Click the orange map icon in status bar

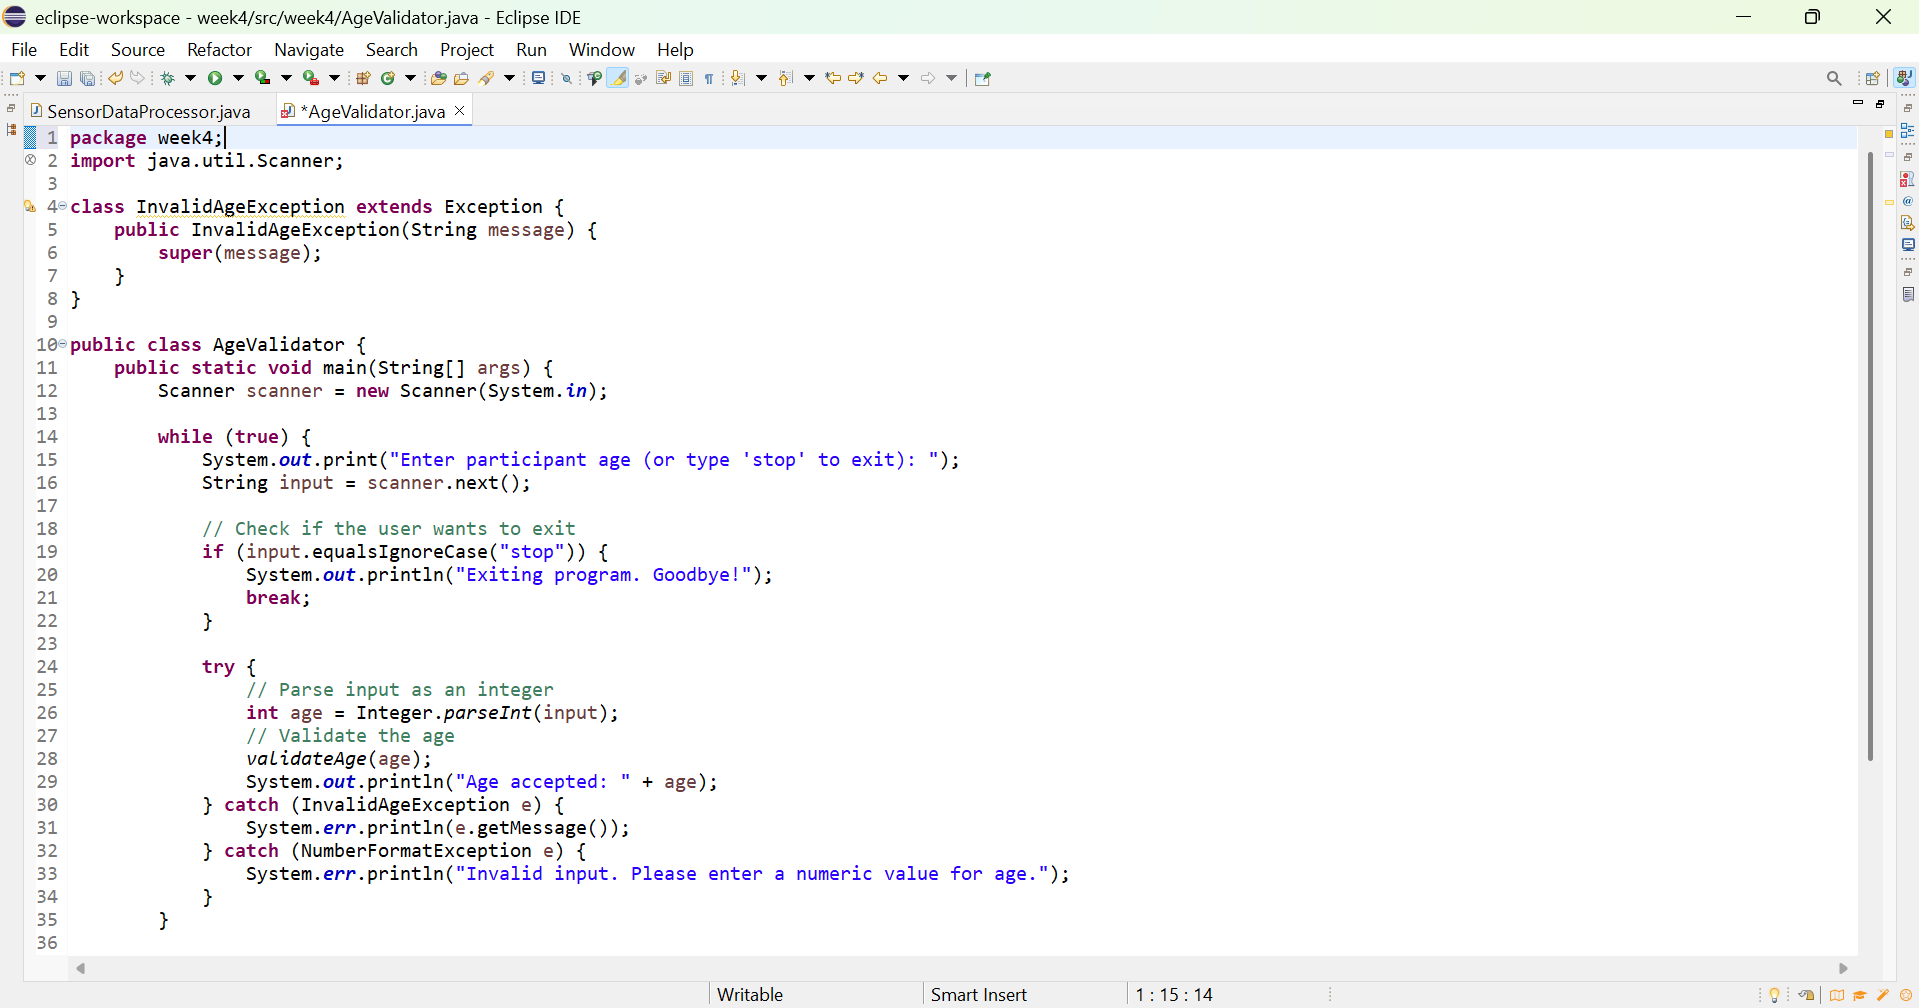[x=1837, y=995]
